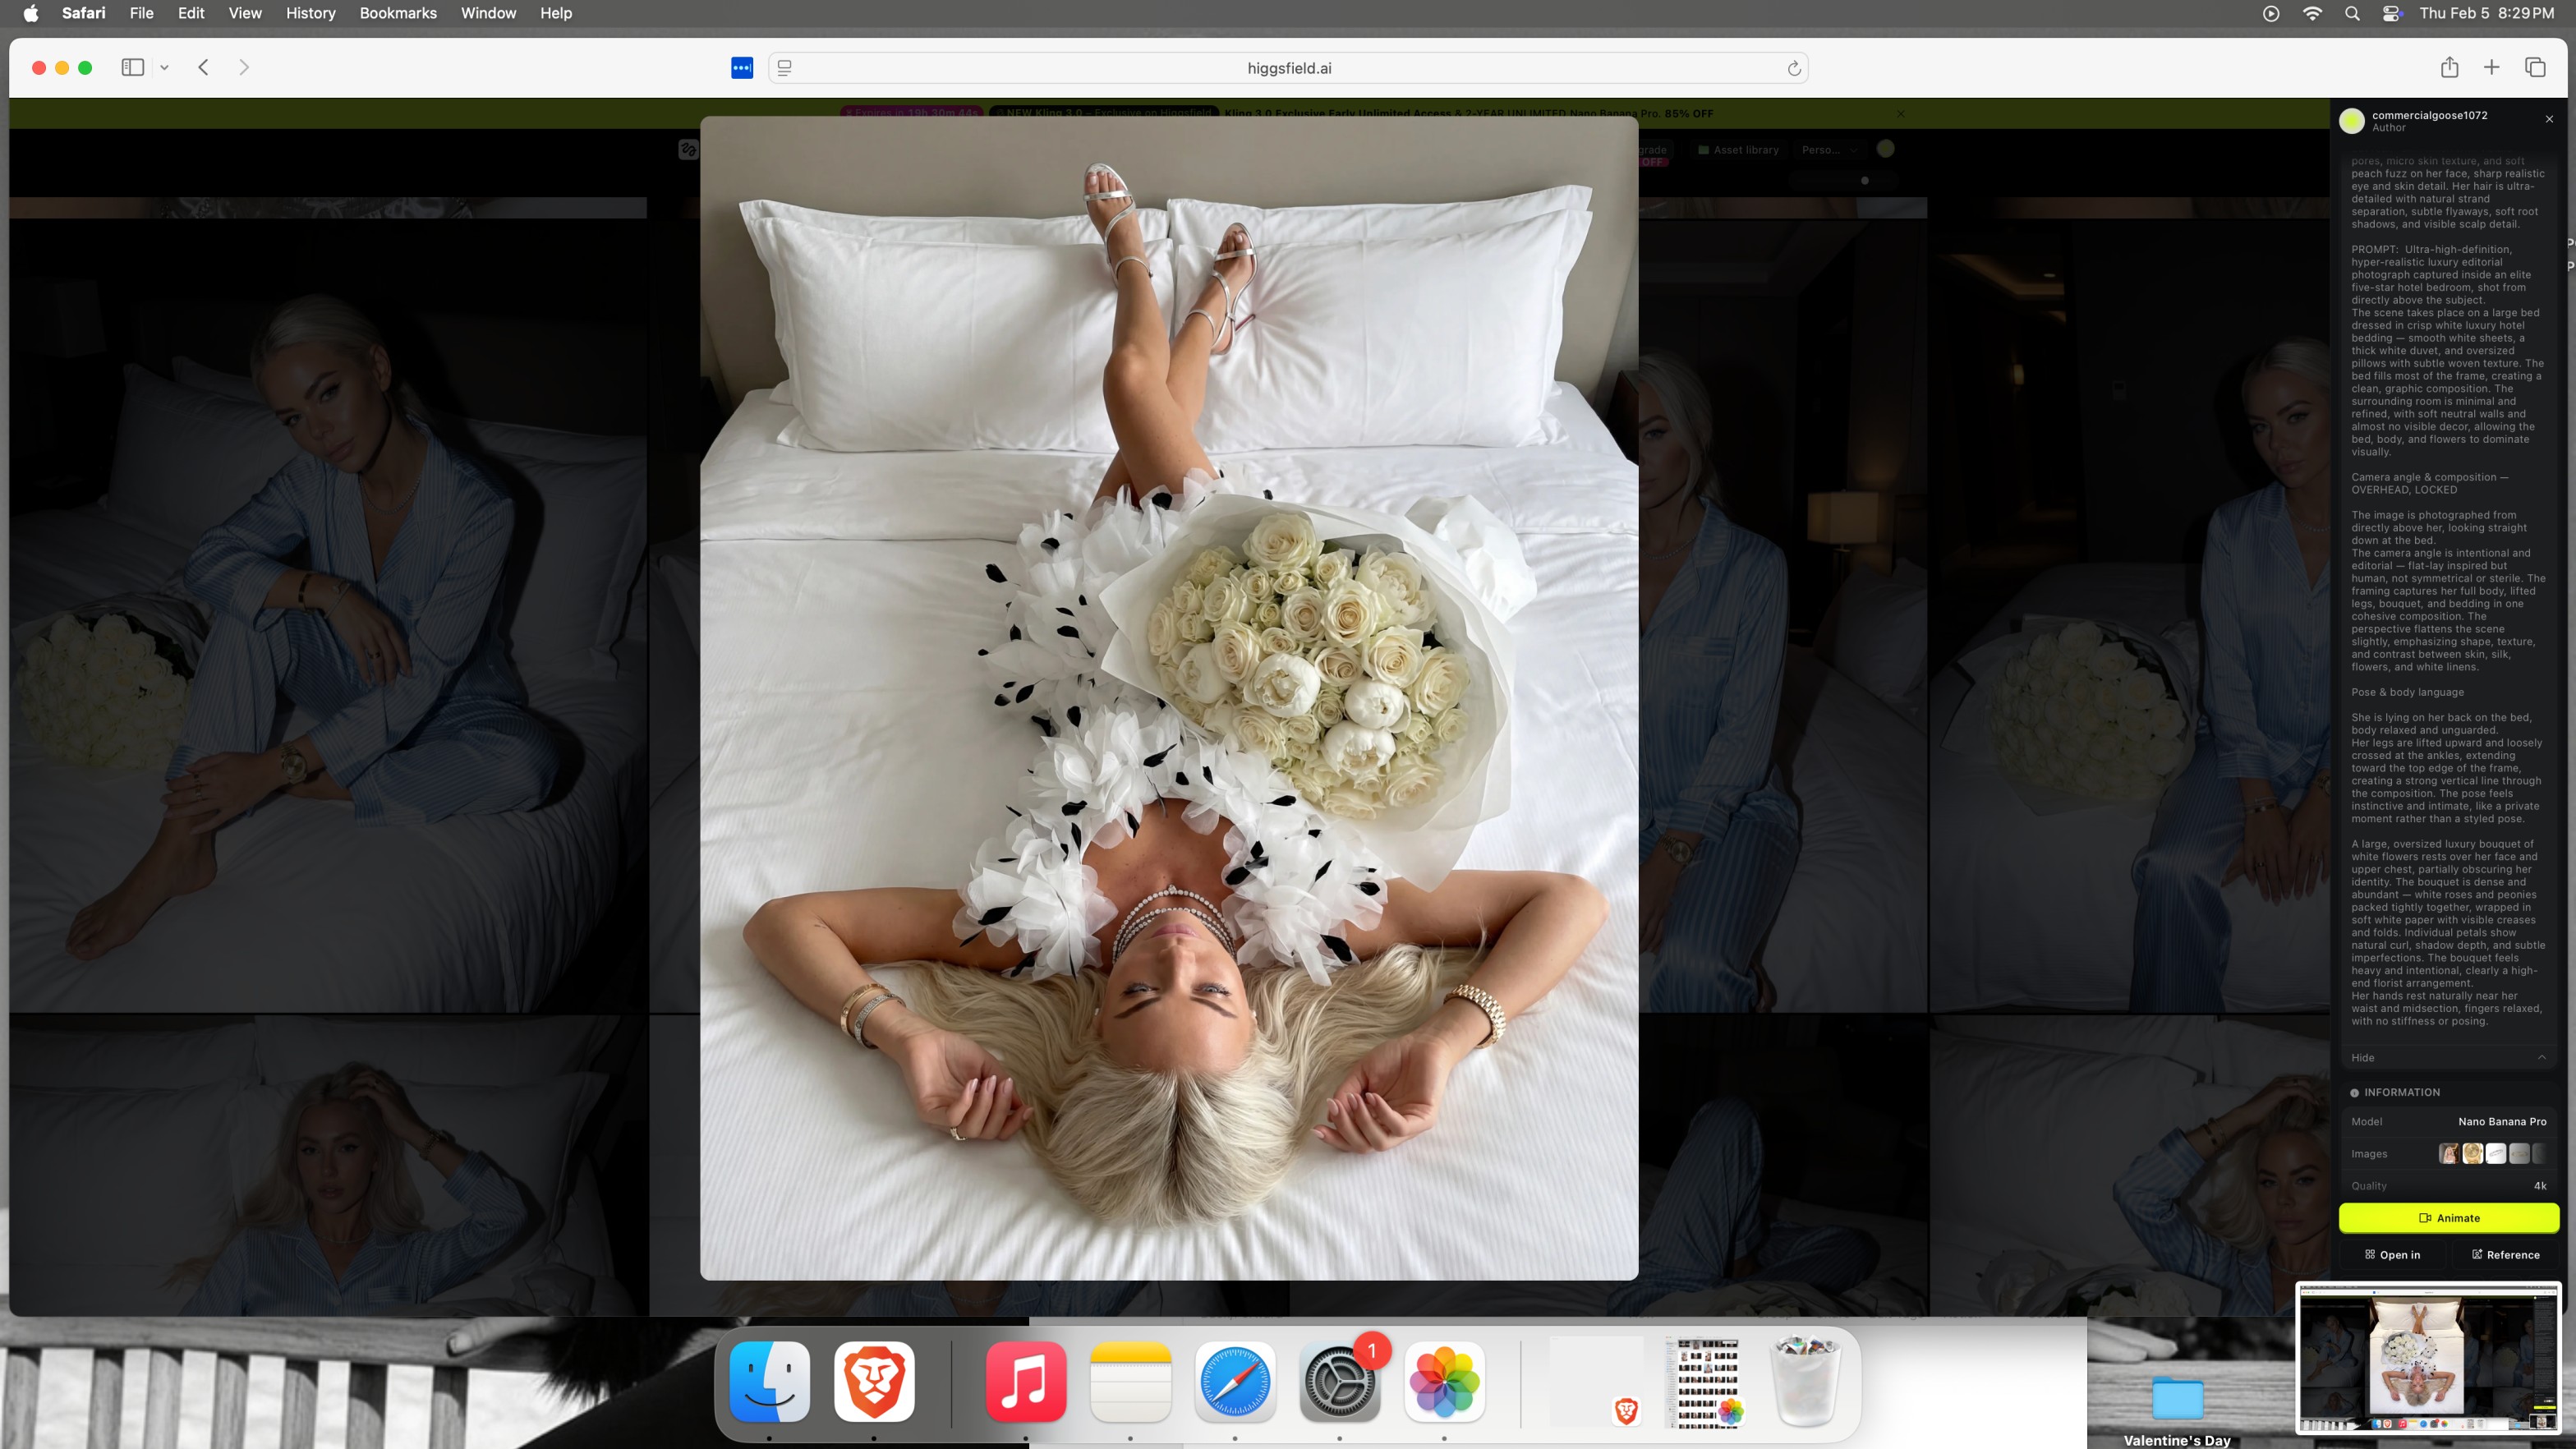Expand the sidebar options dropdown arrow

coord(165,67)
